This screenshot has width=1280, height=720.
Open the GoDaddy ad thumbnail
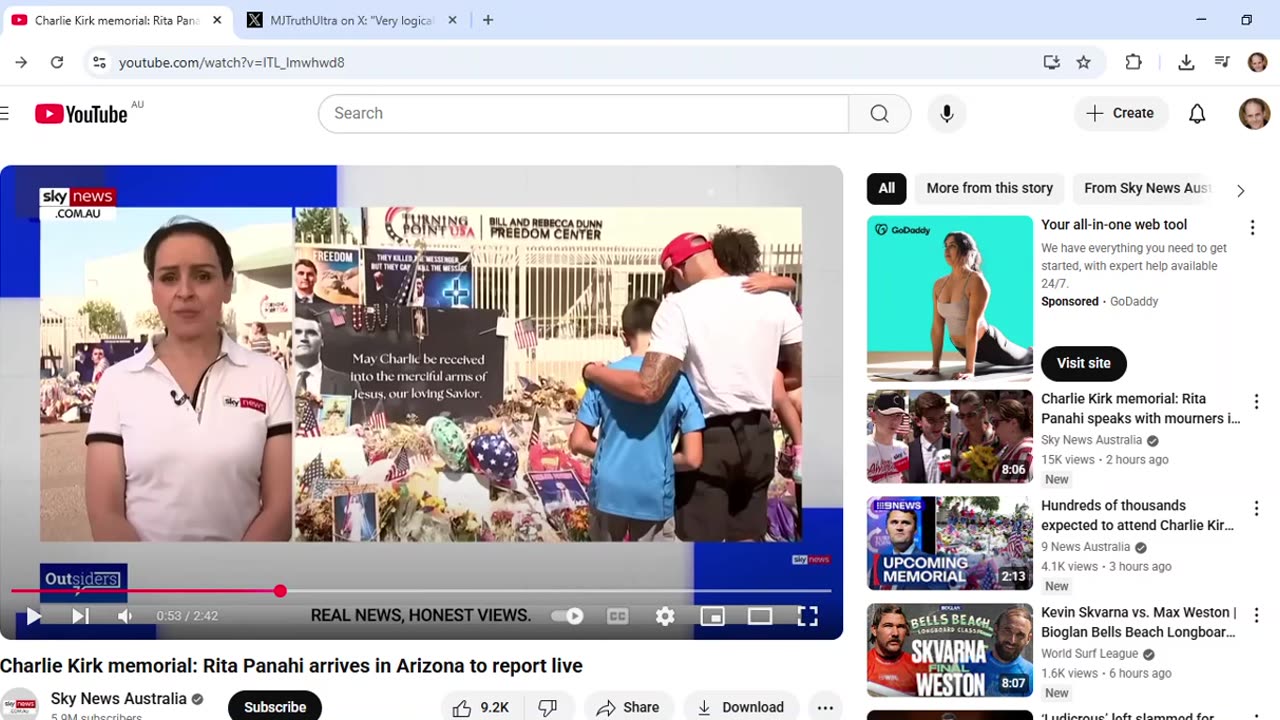point(950,298)
